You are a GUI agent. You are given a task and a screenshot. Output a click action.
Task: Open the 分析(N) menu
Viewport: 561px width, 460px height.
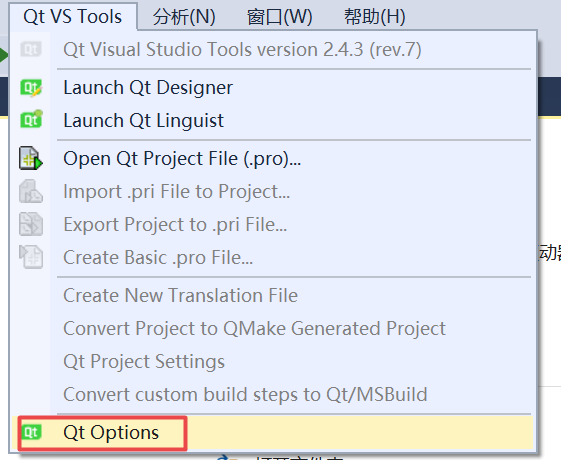[184, 17]
